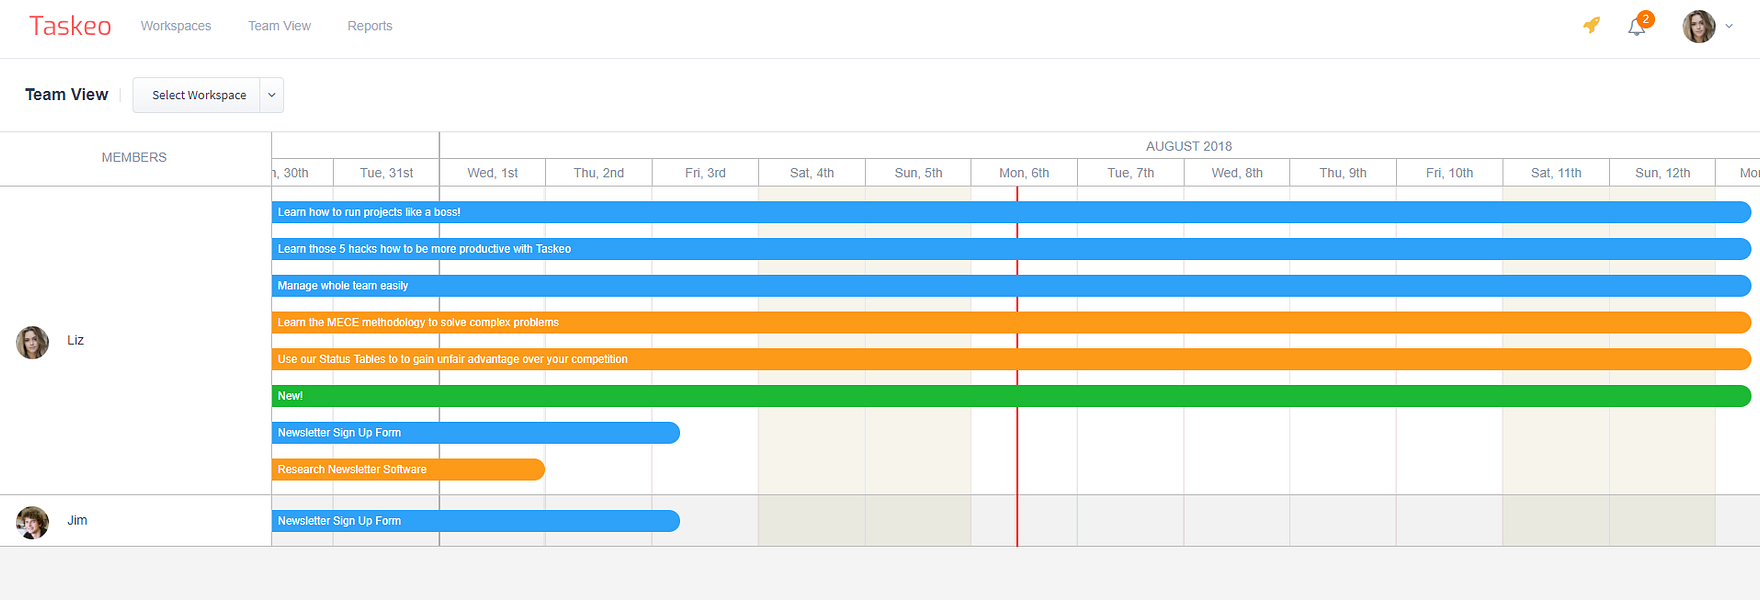
Task: Open the Workspaces menu
Action: (x=176, y=26)
